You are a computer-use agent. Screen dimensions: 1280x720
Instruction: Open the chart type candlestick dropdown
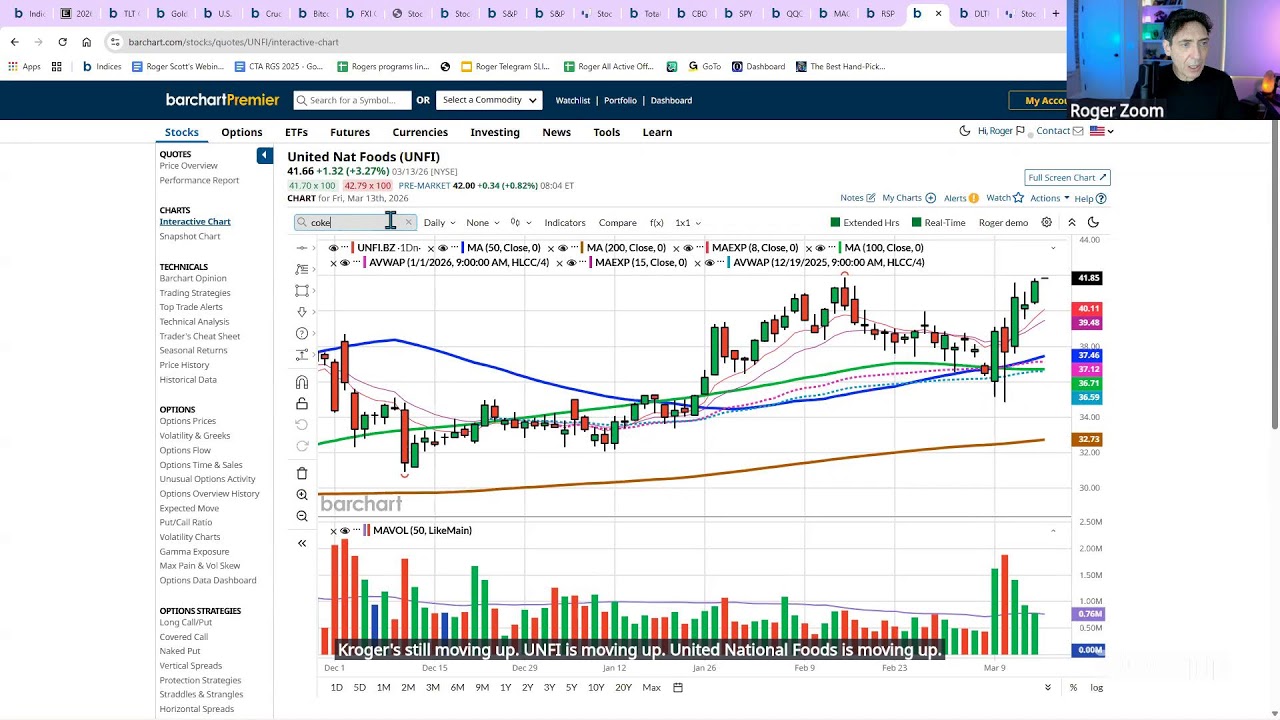[x=520, y=223]
